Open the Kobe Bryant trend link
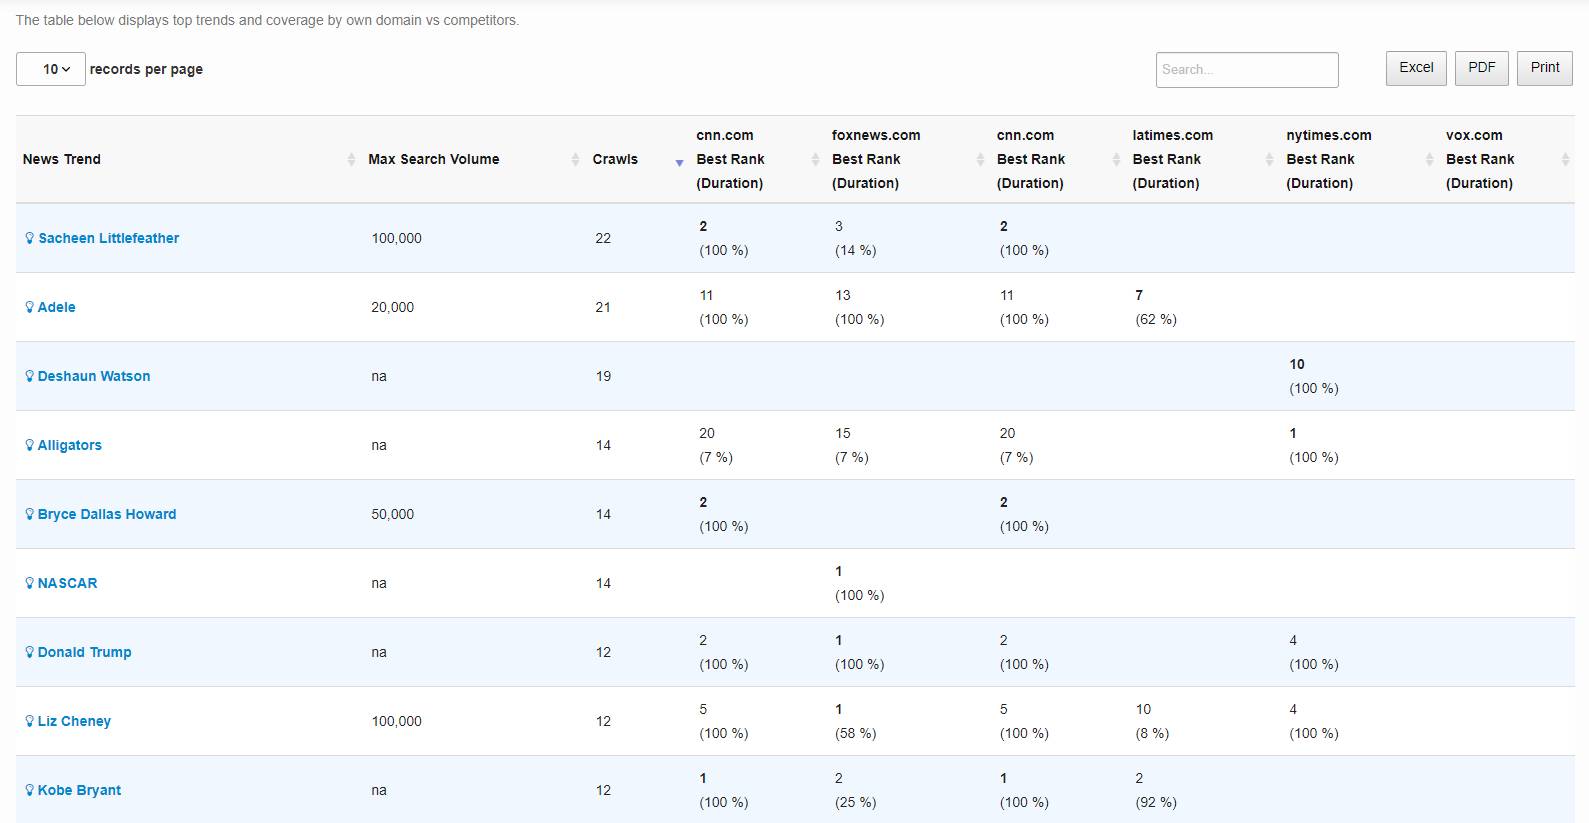Screen dimensions: 1589x823 tap(79, 790)
